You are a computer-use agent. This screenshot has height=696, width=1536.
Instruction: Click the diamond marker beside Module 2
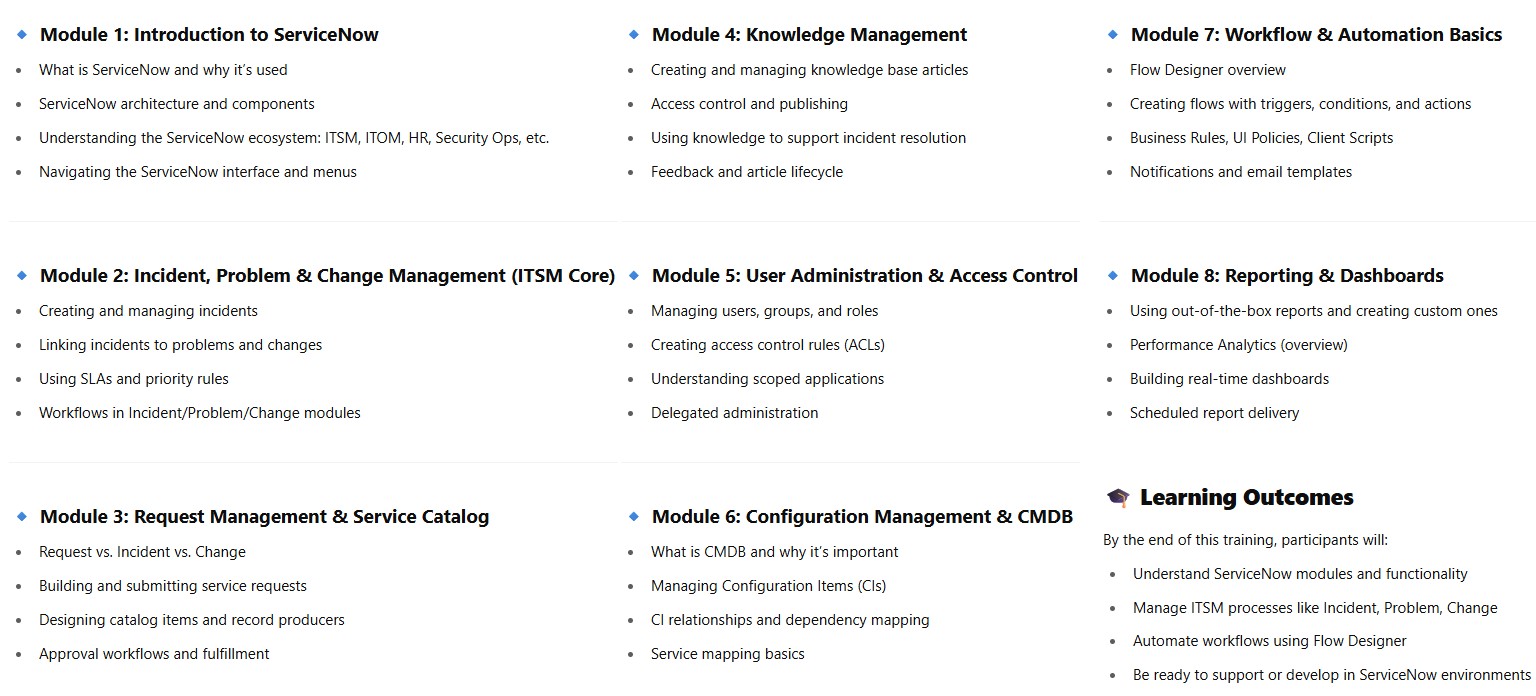pos(22,275)
